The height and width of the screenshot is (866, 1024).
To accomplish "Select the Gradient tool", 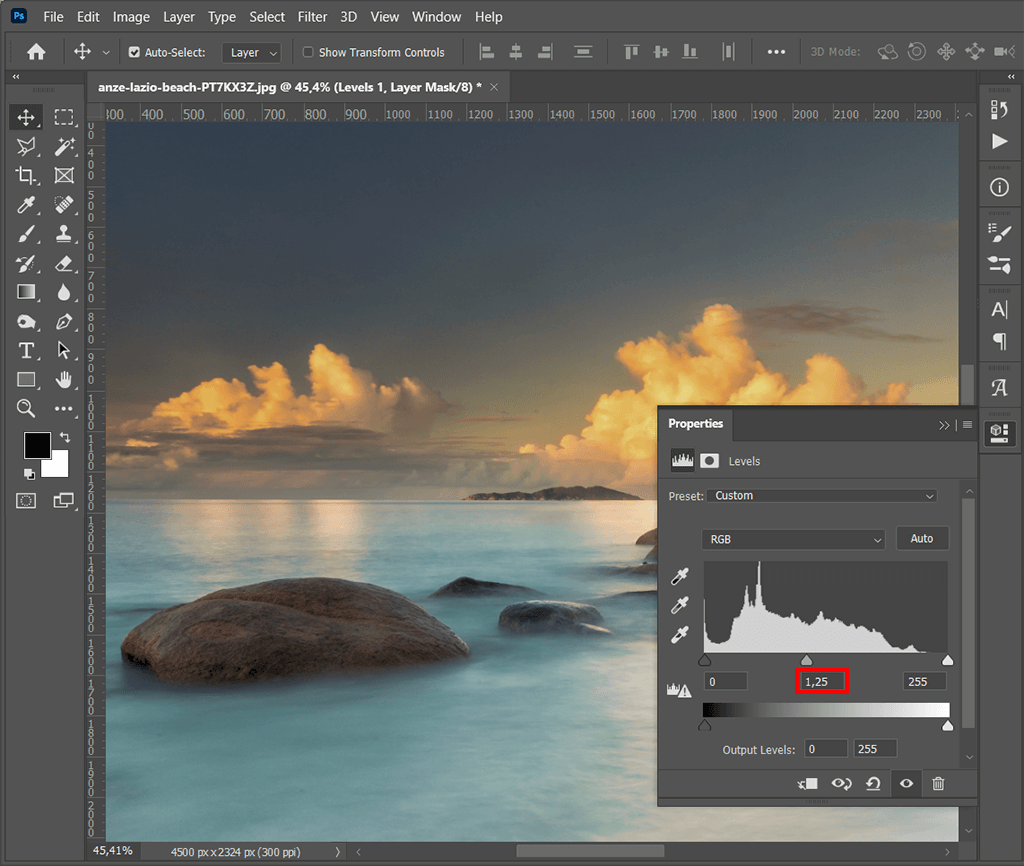I will [26, 292].
